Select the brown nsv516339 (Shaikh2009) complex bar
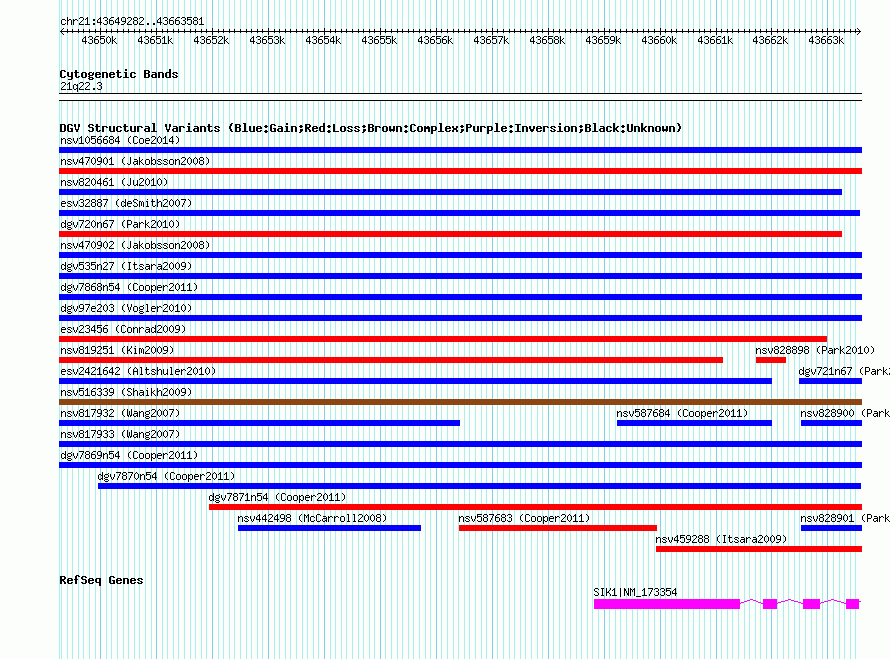Screen dimensions: 890x659 (460, 402)
